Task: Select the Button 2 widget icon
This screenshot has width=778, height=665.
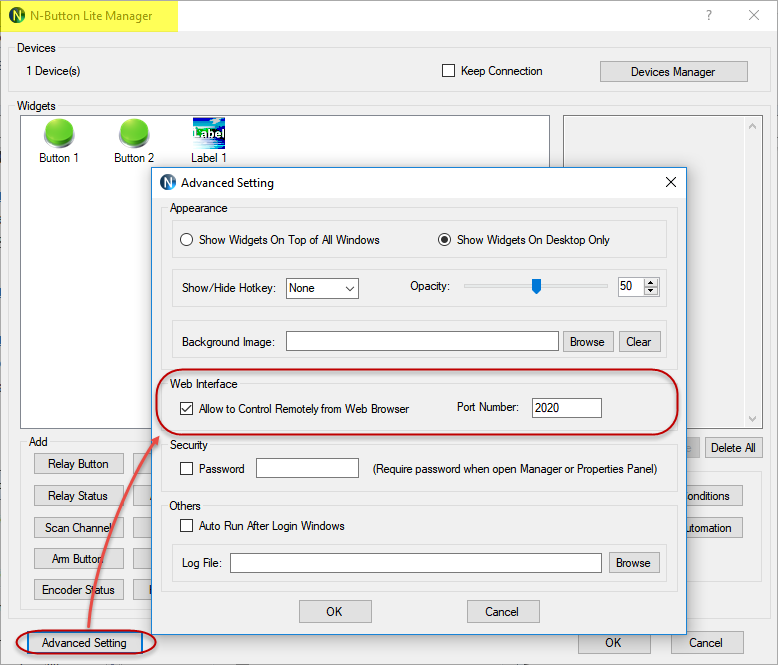Action: pos(134,133)
